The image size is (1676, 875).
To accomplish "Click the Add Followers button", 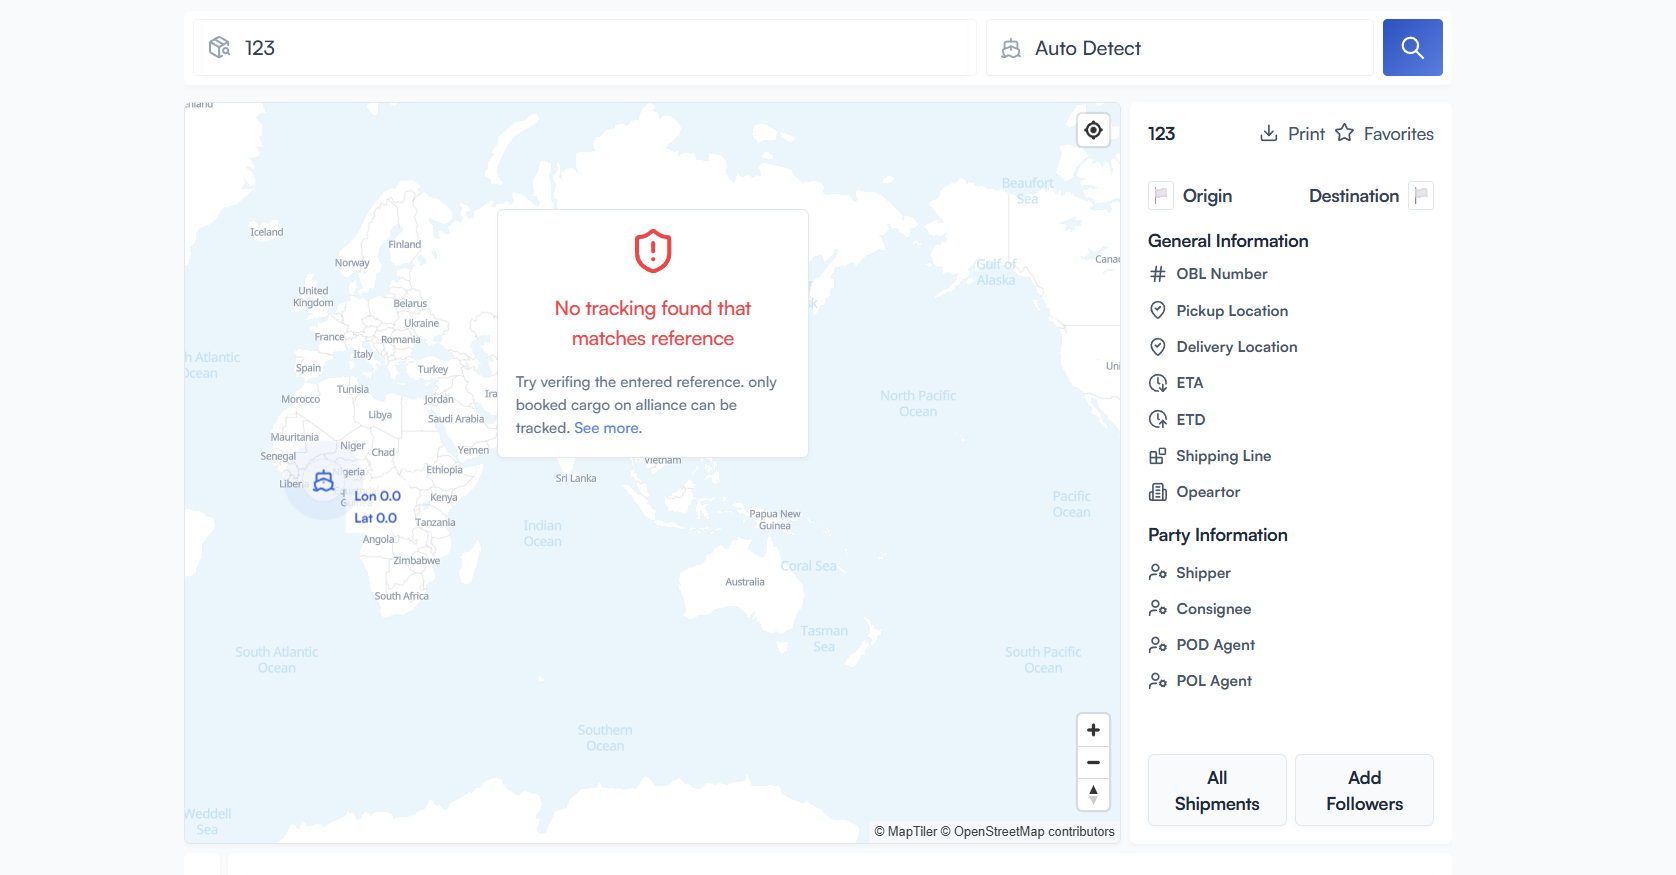I will pyautogui.click(x=1364, y=790).
